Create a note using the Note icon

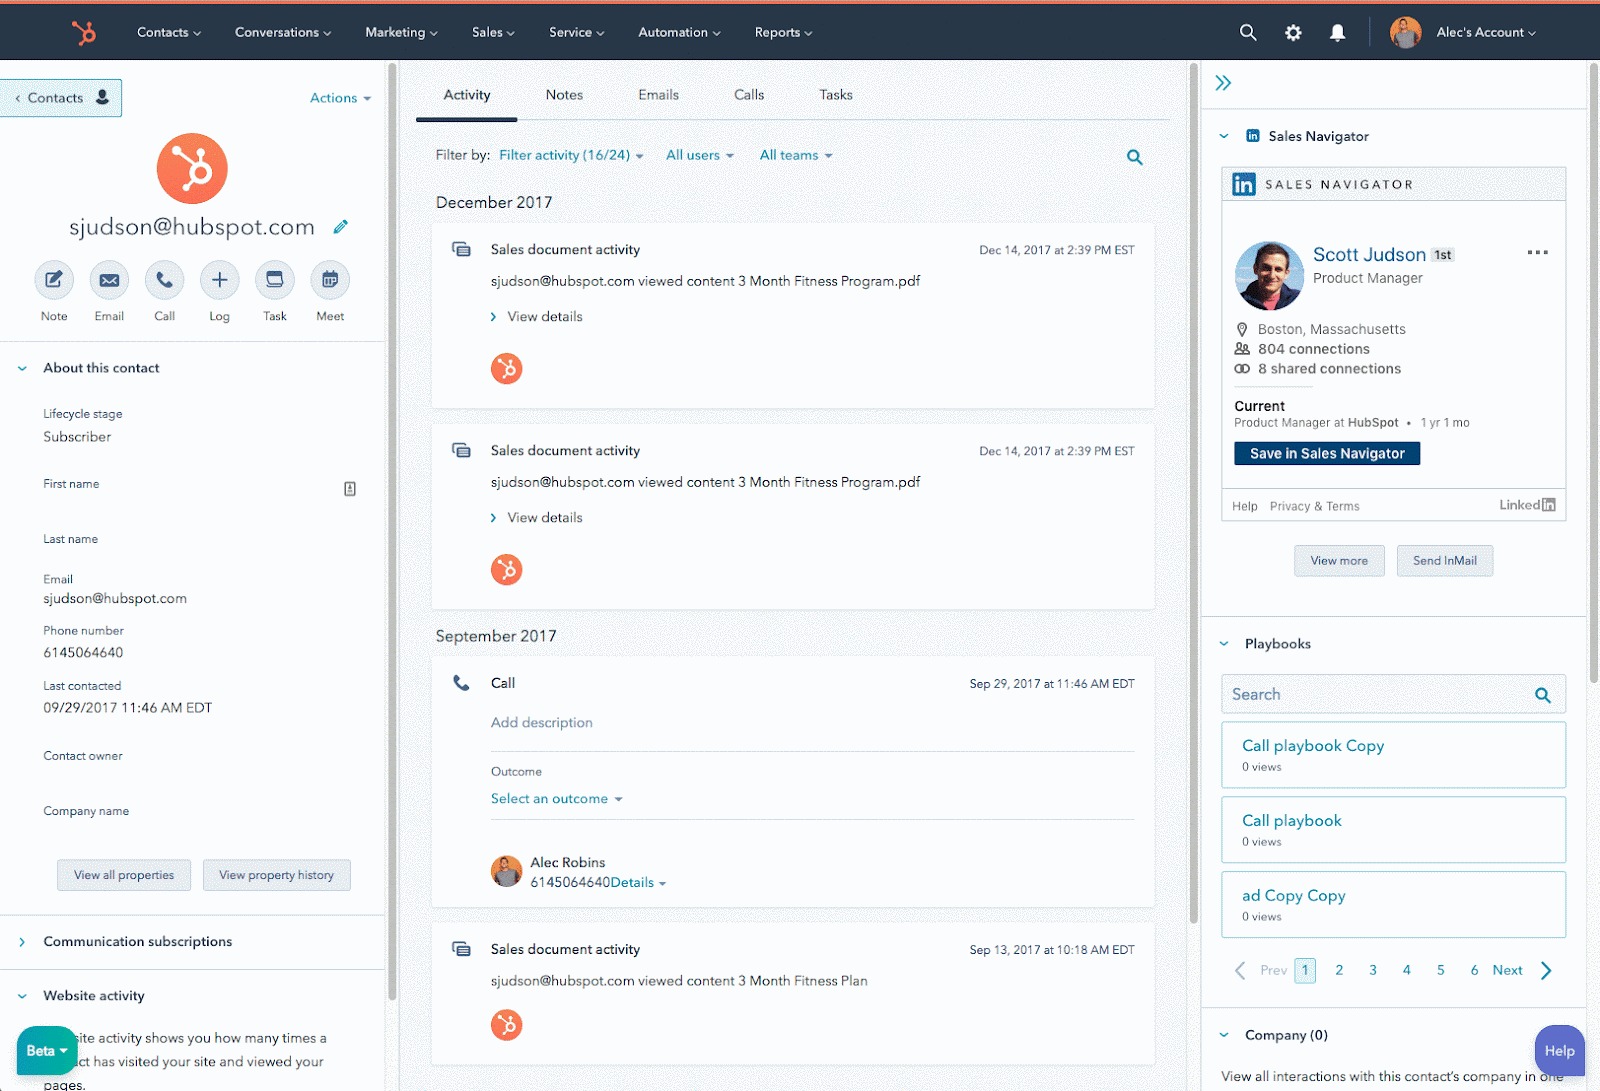[x=53, y=281]
